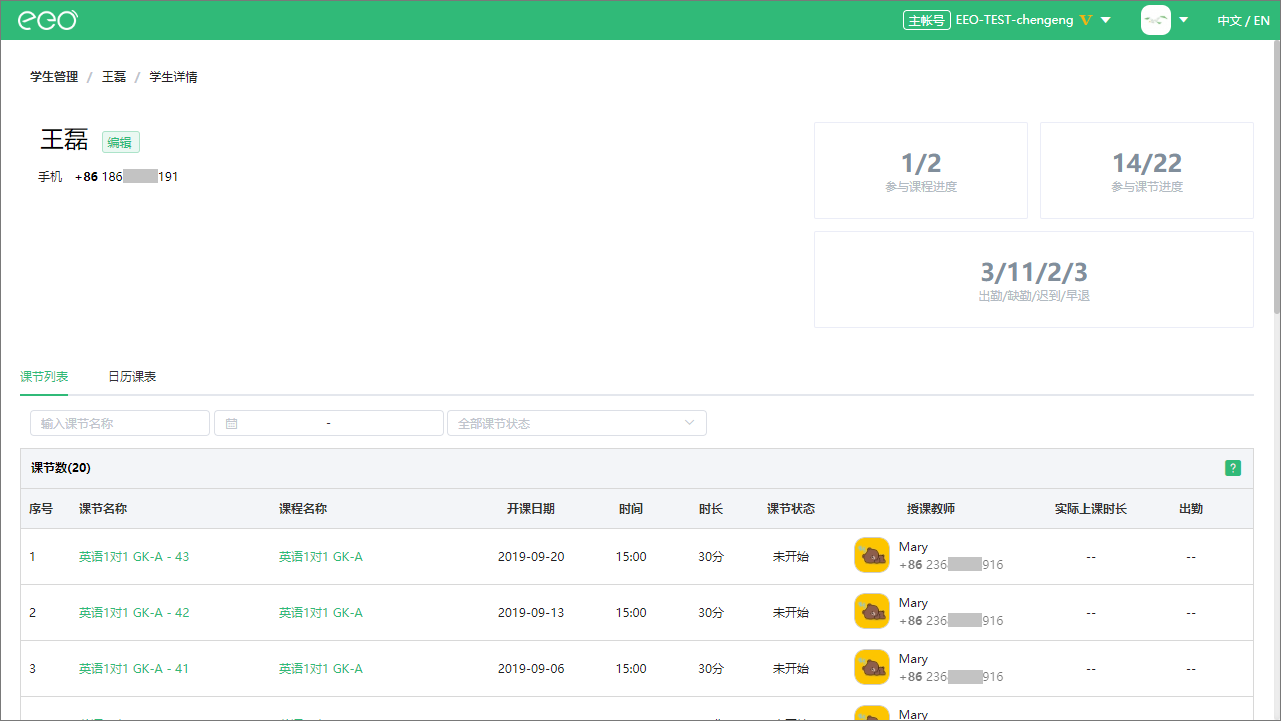Click the 1/2 参与课程进度 card
The width and height of the screenshot is (1281, 721).
pos(921,170)
